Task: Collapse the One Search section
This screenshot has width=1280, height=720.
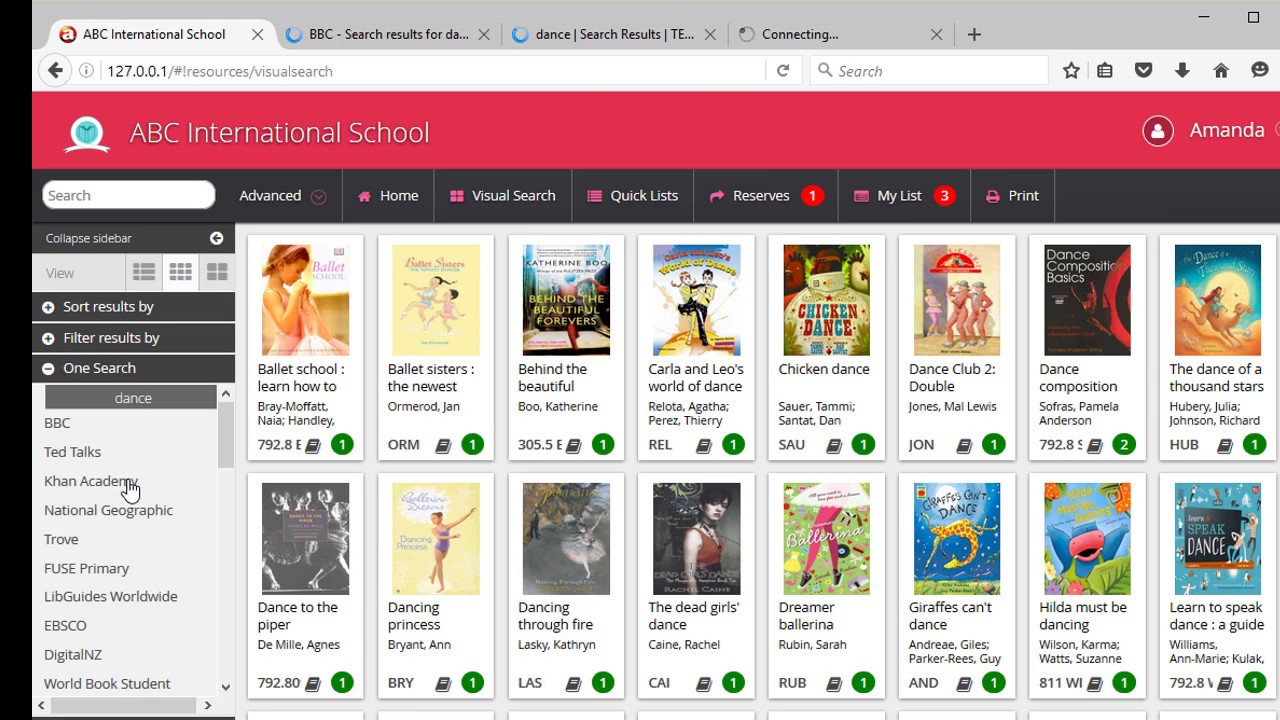Action: pyautogui.click(x=134, y=368)
